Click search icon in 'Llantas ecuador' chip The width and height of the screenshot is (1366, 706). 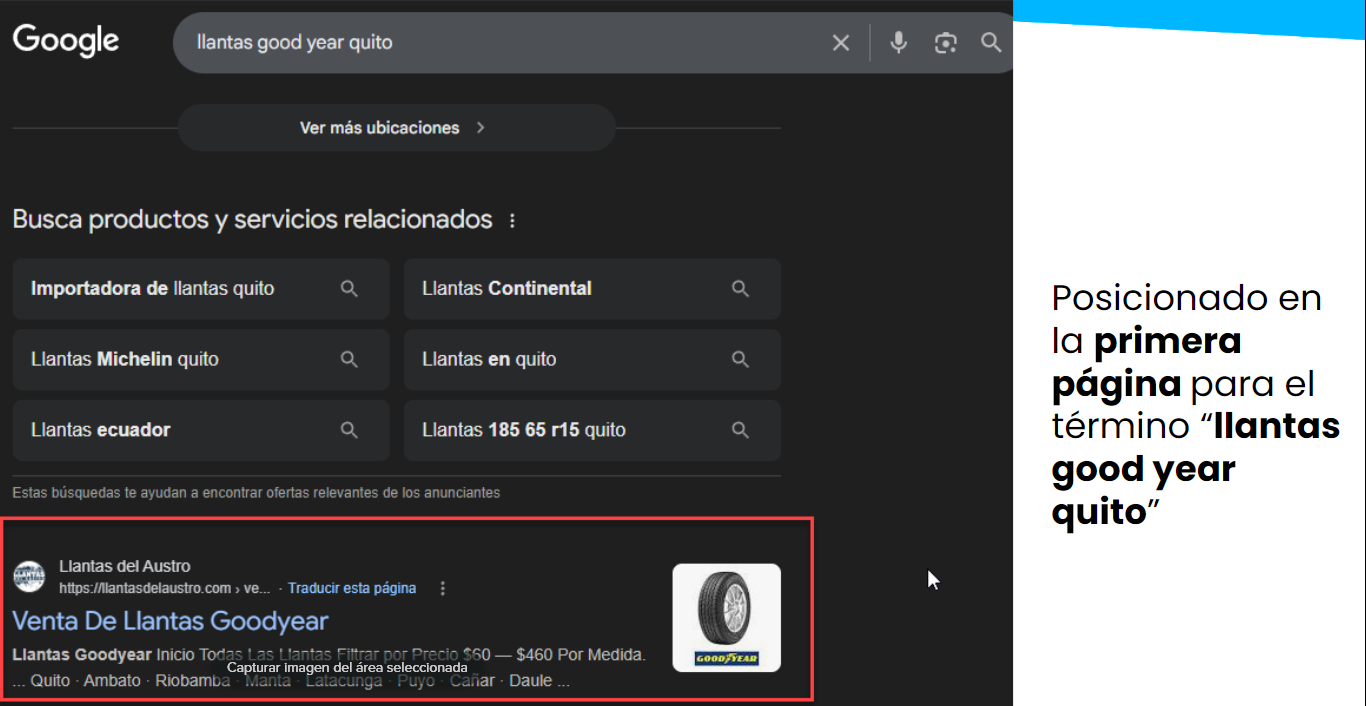(349, 431)
